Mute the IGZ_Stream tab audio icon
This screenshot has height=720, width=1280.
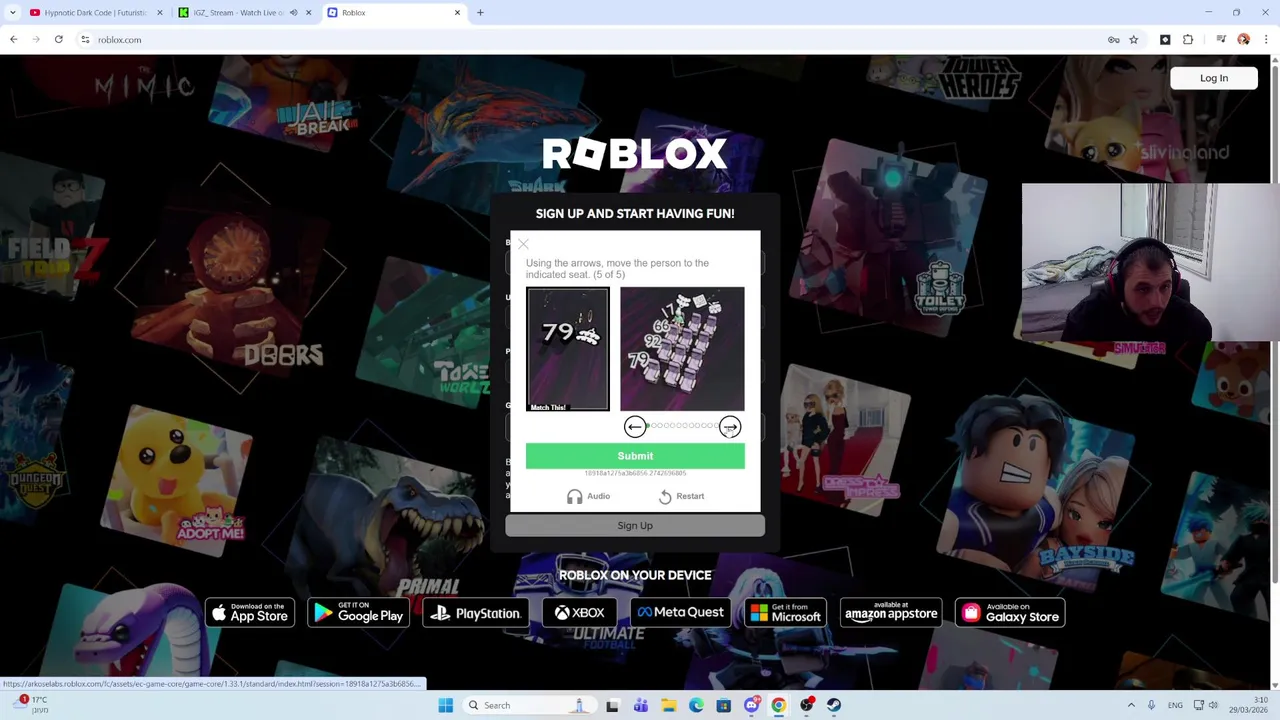[x=293, y=13]
